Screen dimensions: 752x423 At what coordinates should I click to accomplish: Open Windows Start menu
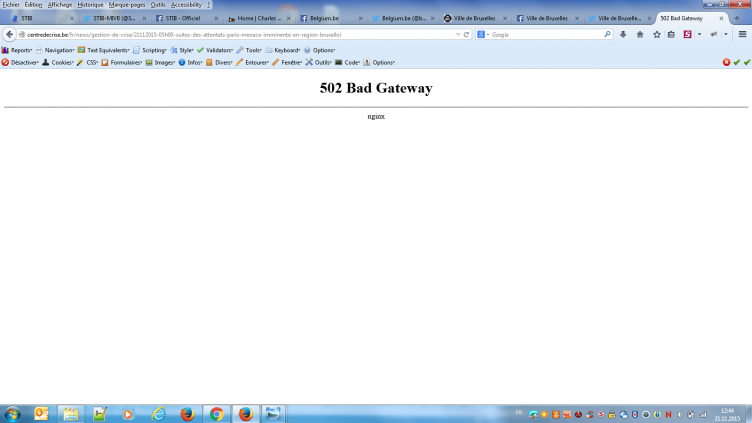[12, 414]
